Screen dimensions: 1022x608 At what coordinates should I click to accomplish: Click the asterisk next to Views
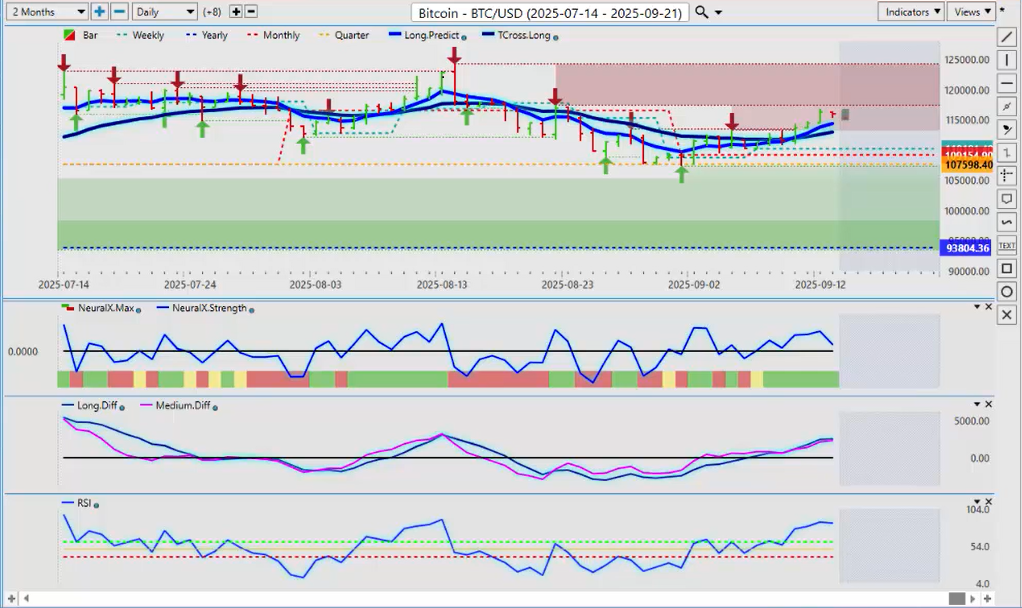coord(1002,11)
